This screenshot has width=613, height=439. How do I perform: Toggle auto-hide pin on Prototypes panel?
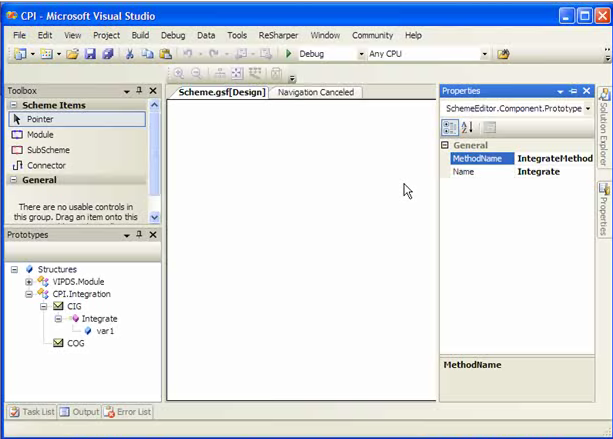point(139,235)
